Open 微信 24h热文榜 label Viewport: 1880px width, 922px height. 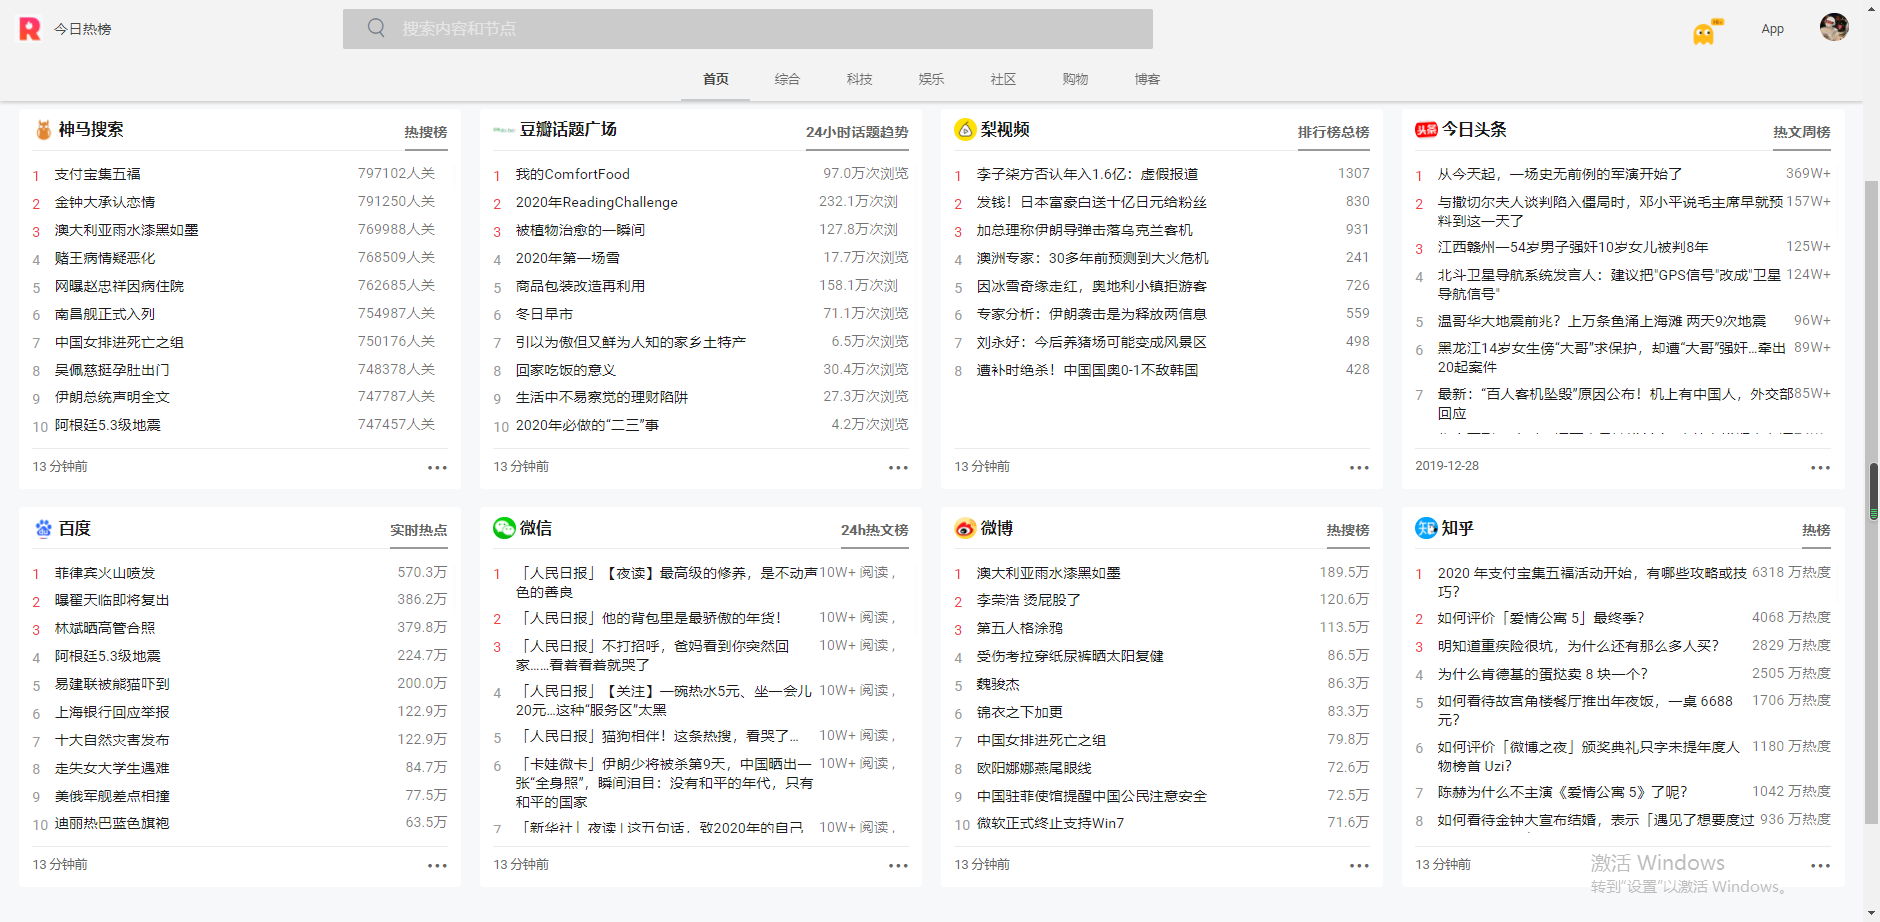875,530
